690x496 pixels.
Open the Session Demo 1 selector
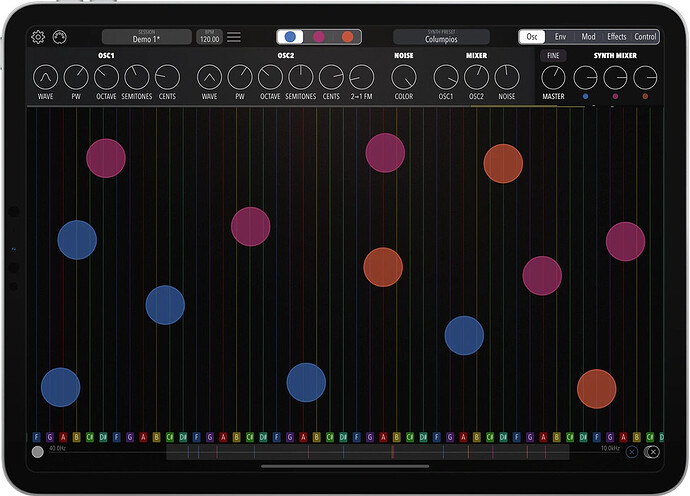point(146,37)
